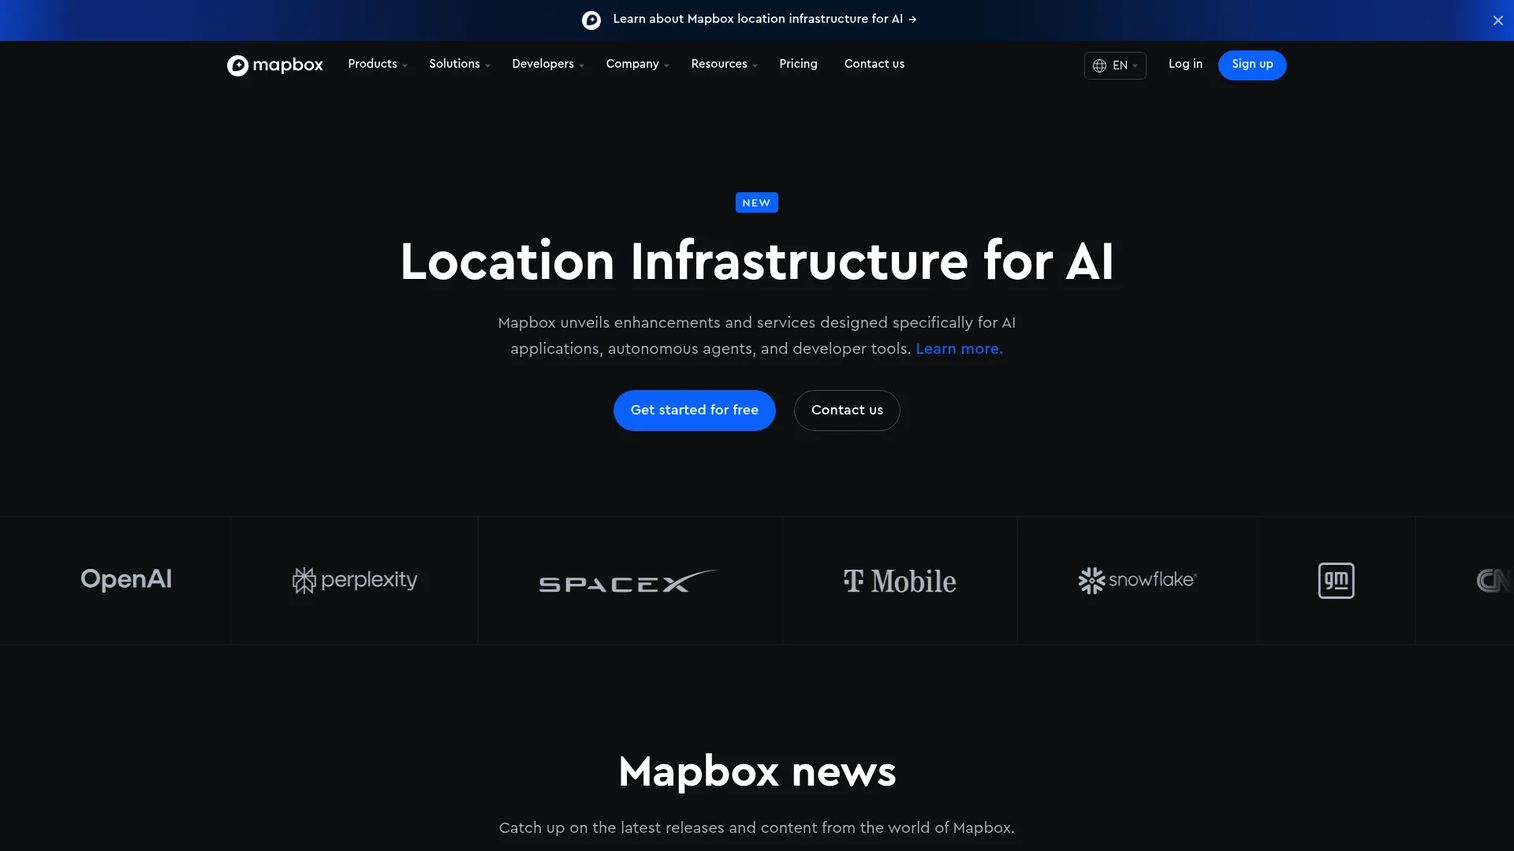Click the blue Sign up button
The height and width of the screenshot is (851, 1514).
pos(1252,65)
